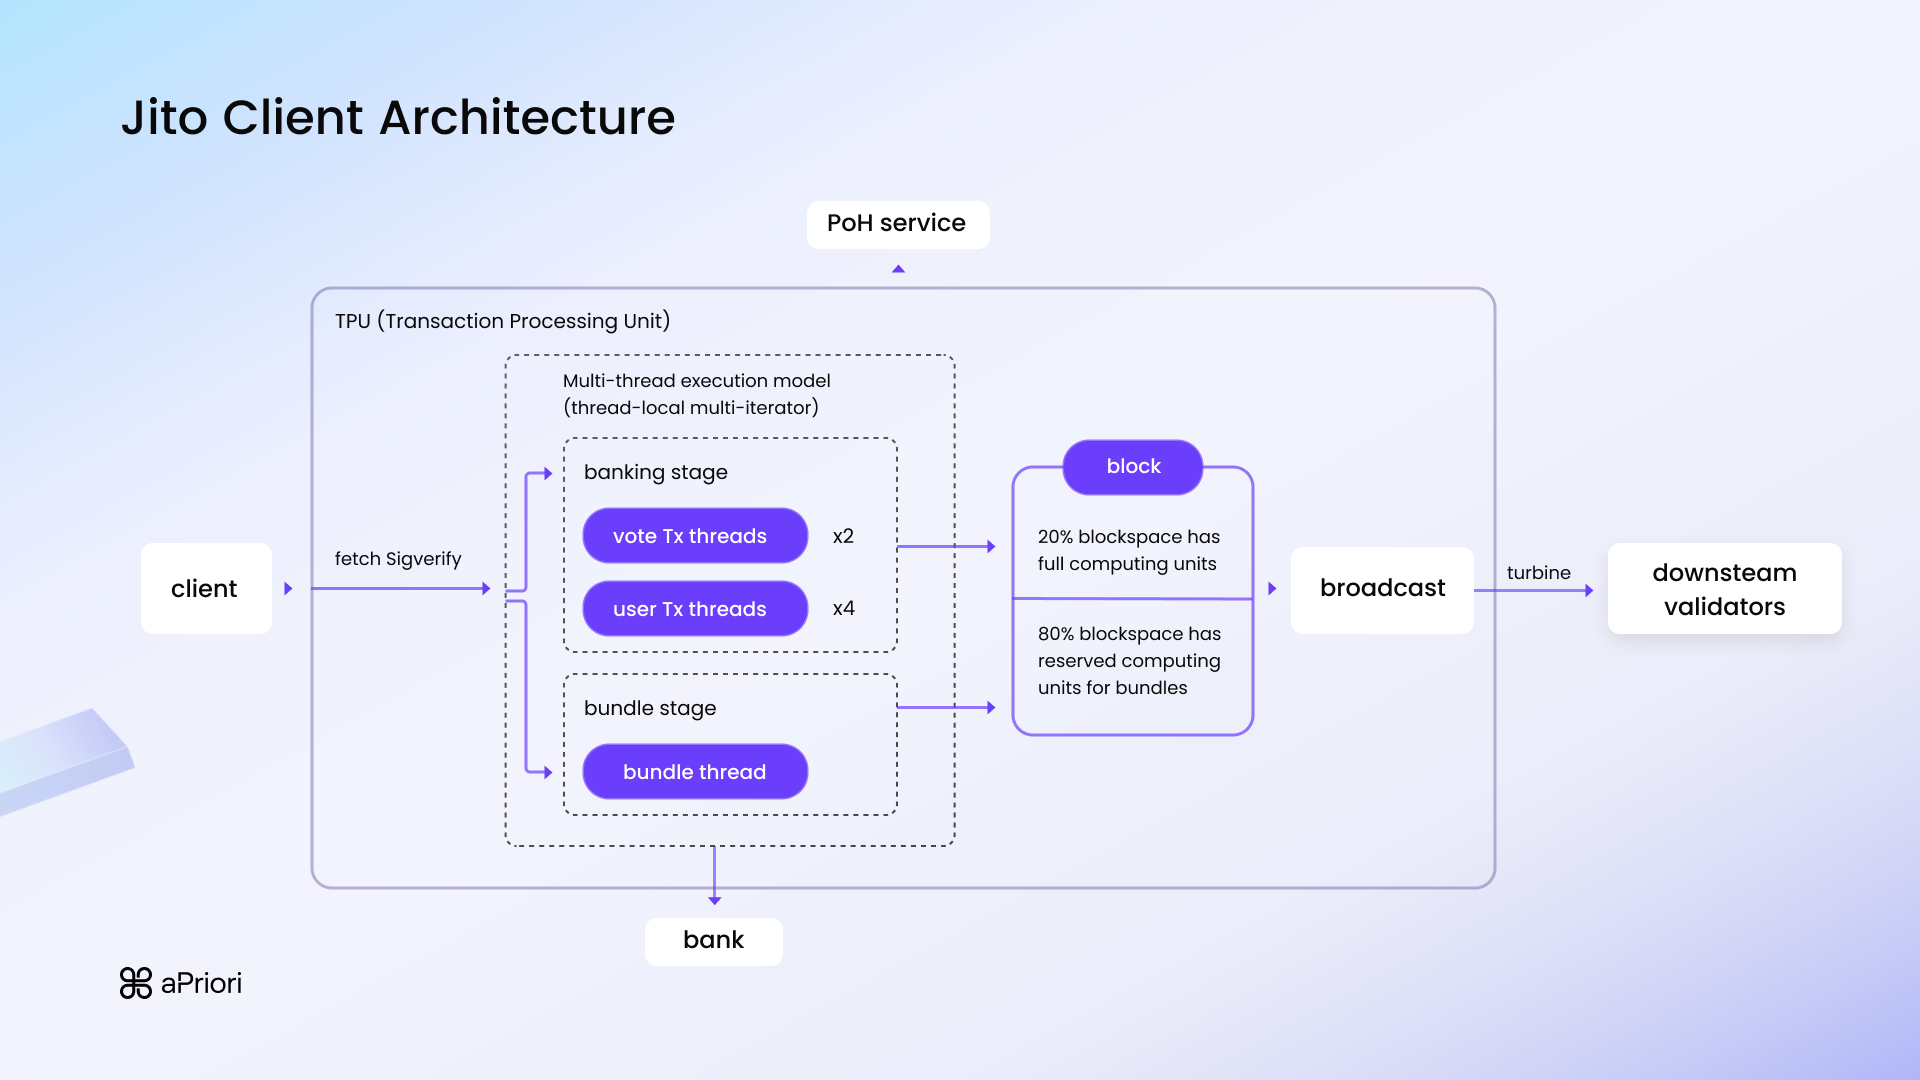
Task: Click the arrowhead right of the client box
Action: [x=288, y=588]
